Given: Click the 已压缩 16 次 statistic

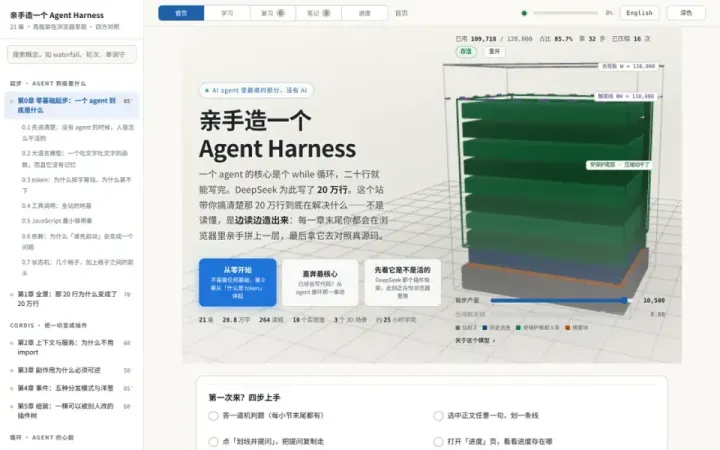Looking at the screenshot, I should 631,39.
